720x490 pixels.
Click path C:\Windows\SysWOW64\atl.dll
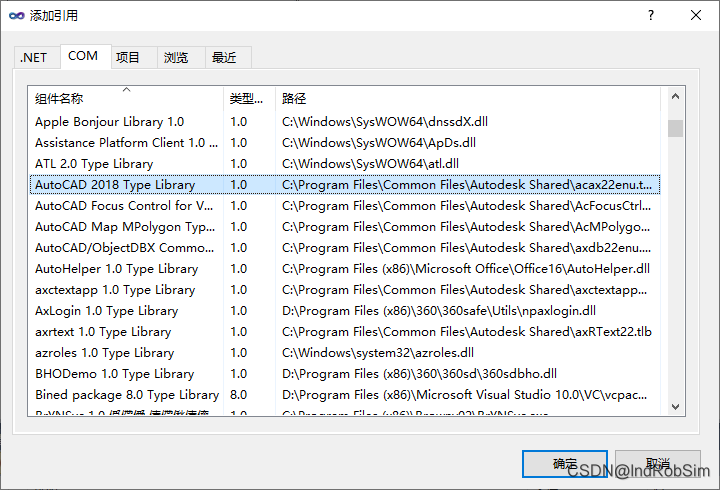tap(370, 164)
